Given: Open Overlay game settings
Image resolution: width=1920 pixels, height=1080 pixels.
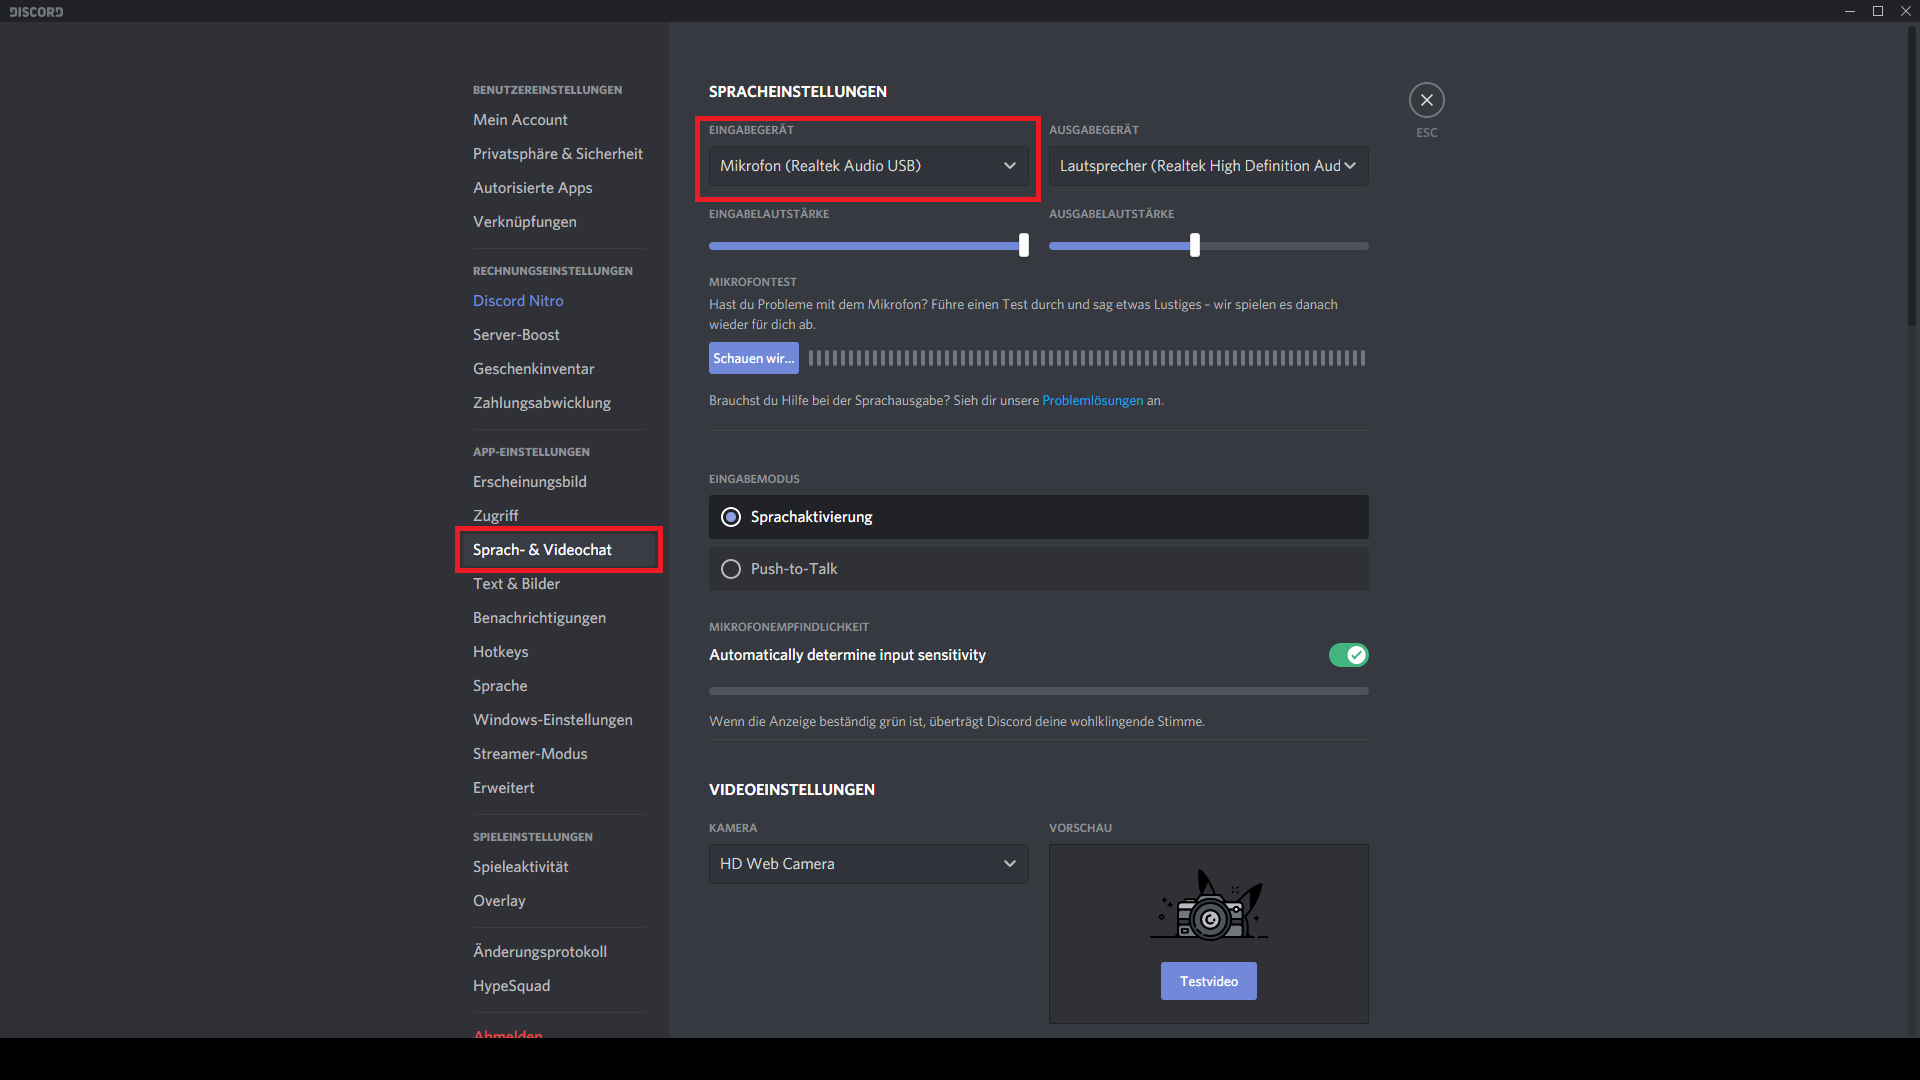Looking at the screenshot, I should tap(497, 899).
